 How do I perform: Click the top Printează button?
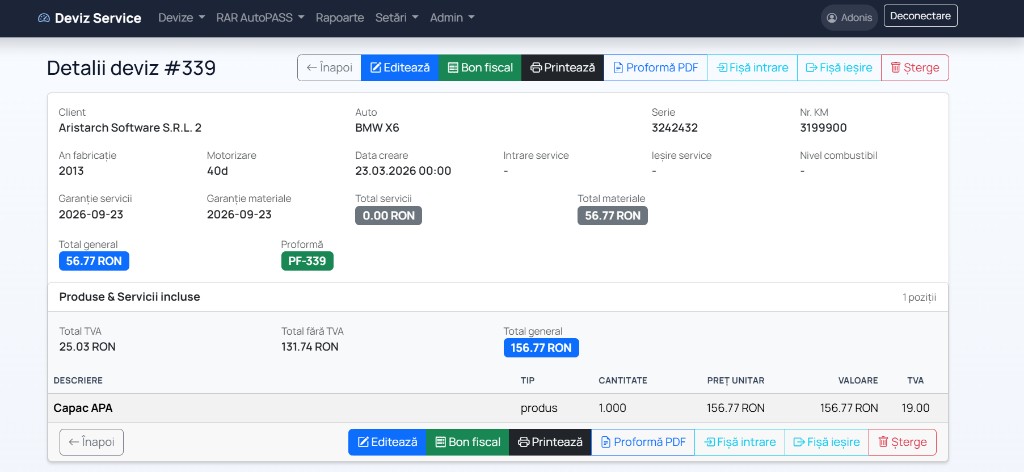(562, 67)
